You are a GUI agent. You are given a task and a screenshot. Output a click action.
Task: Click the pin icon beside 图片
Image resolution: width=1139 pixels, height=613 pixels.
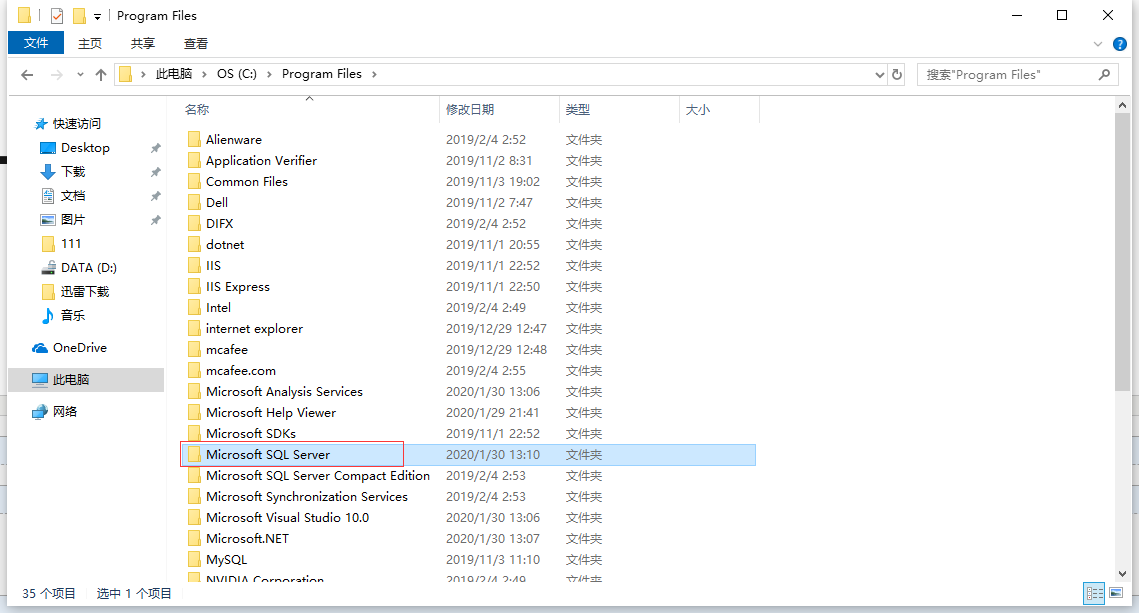[155, 220]
